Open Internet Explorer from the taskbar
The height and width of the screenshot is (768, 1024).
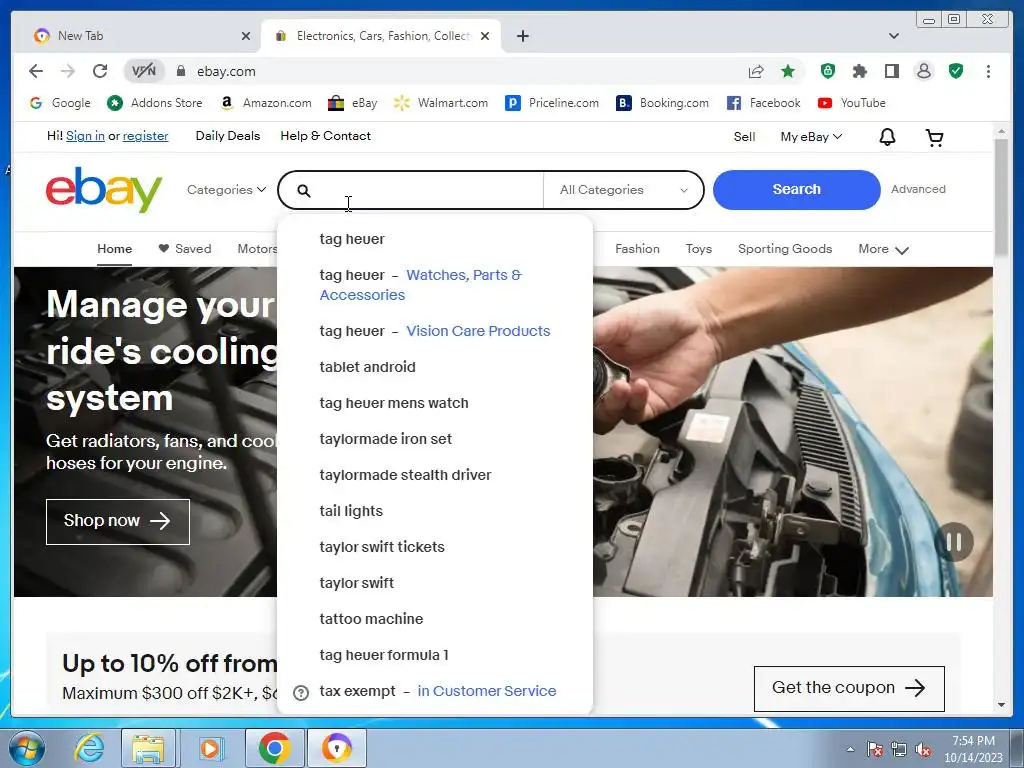88,748
